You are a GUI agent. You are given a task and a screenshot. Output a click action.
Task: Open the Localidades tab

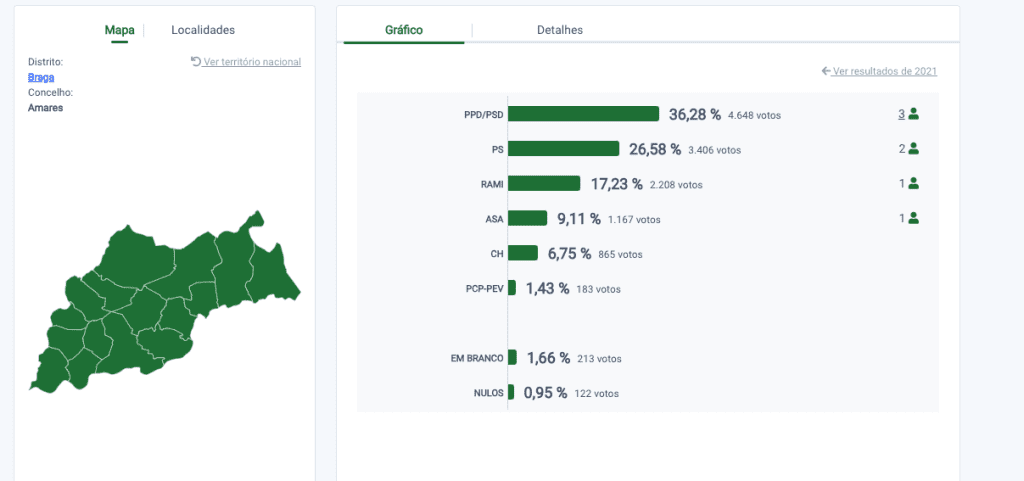pyautogui.click(x=203, y=30)
